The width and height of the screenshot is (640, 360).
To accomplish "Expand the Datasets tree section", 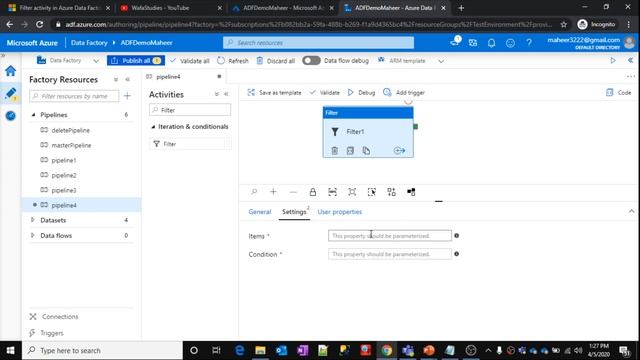I will click(33, 220).
